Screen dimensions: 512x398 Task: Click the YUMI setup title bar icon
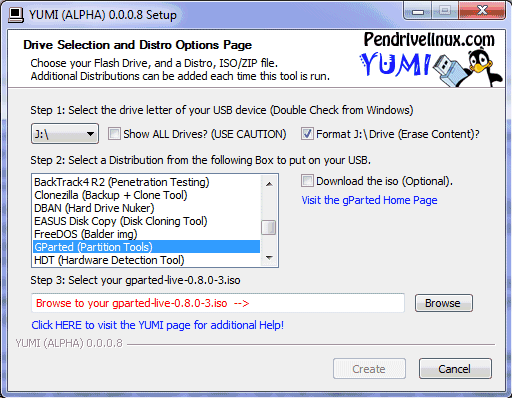[x=16, y=15]
